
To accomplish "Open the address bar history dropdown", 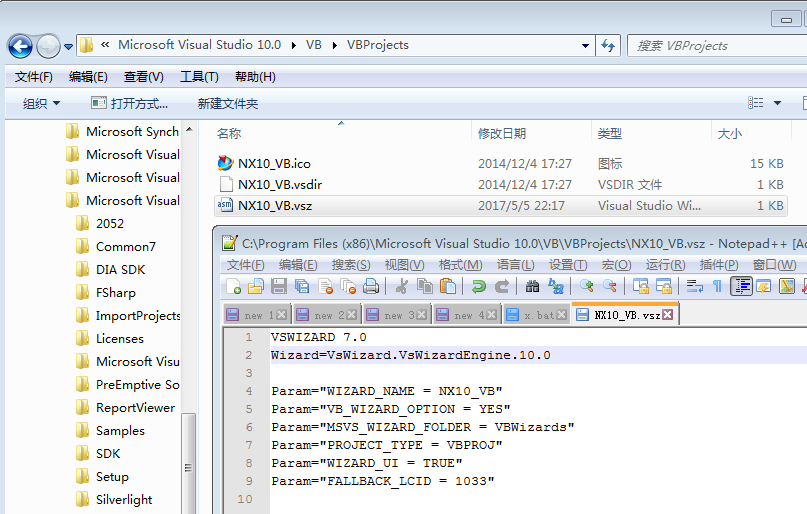I will 585,45.
